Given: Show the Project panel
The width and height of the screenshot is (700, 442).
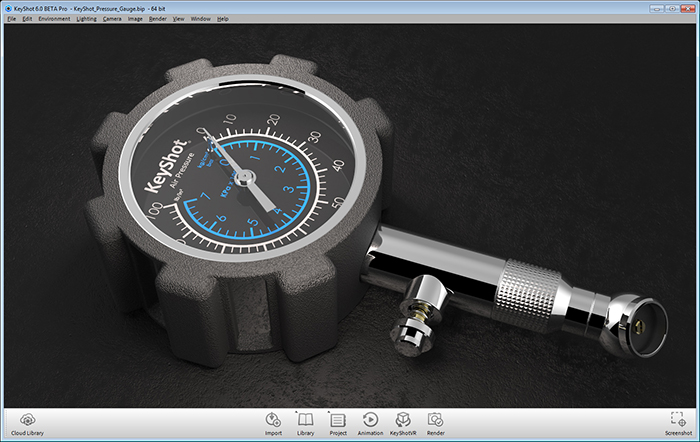Looking at the screenshot, I should click(x=338, y=422).
